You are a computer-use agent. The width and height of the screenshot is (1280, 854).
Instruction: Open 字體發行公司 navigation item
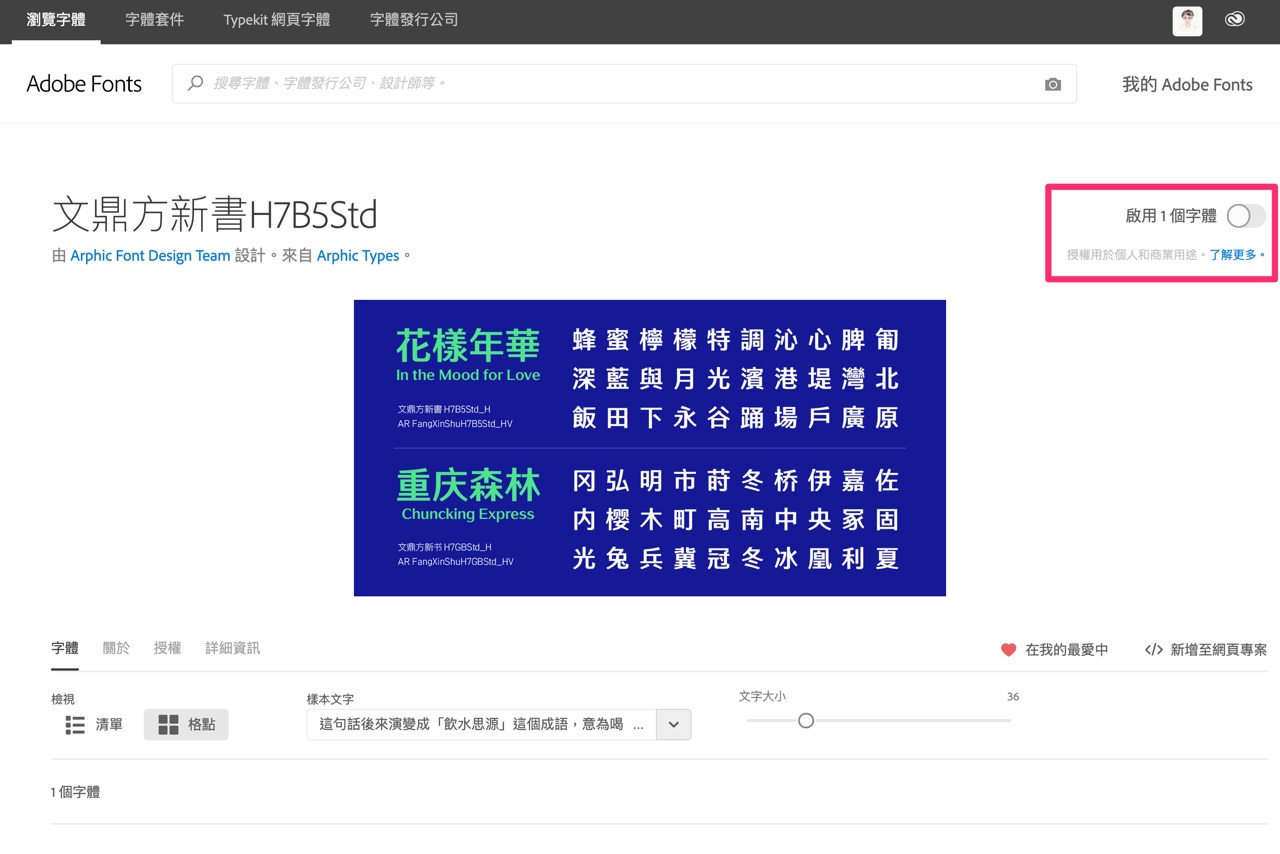(x=414, y=20)
